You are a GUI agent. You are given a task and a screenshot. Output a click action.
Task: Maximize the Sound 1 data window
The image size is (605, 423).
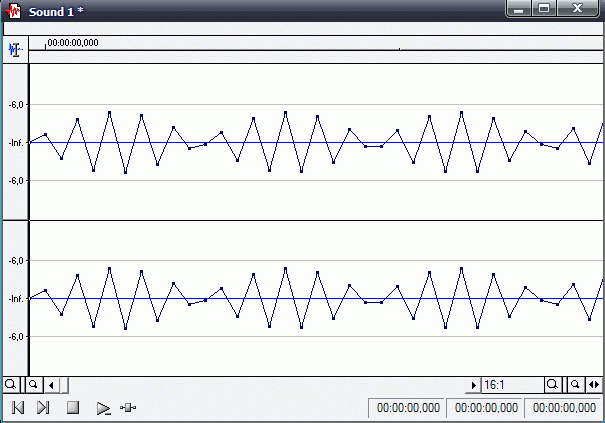coord(545,9)
